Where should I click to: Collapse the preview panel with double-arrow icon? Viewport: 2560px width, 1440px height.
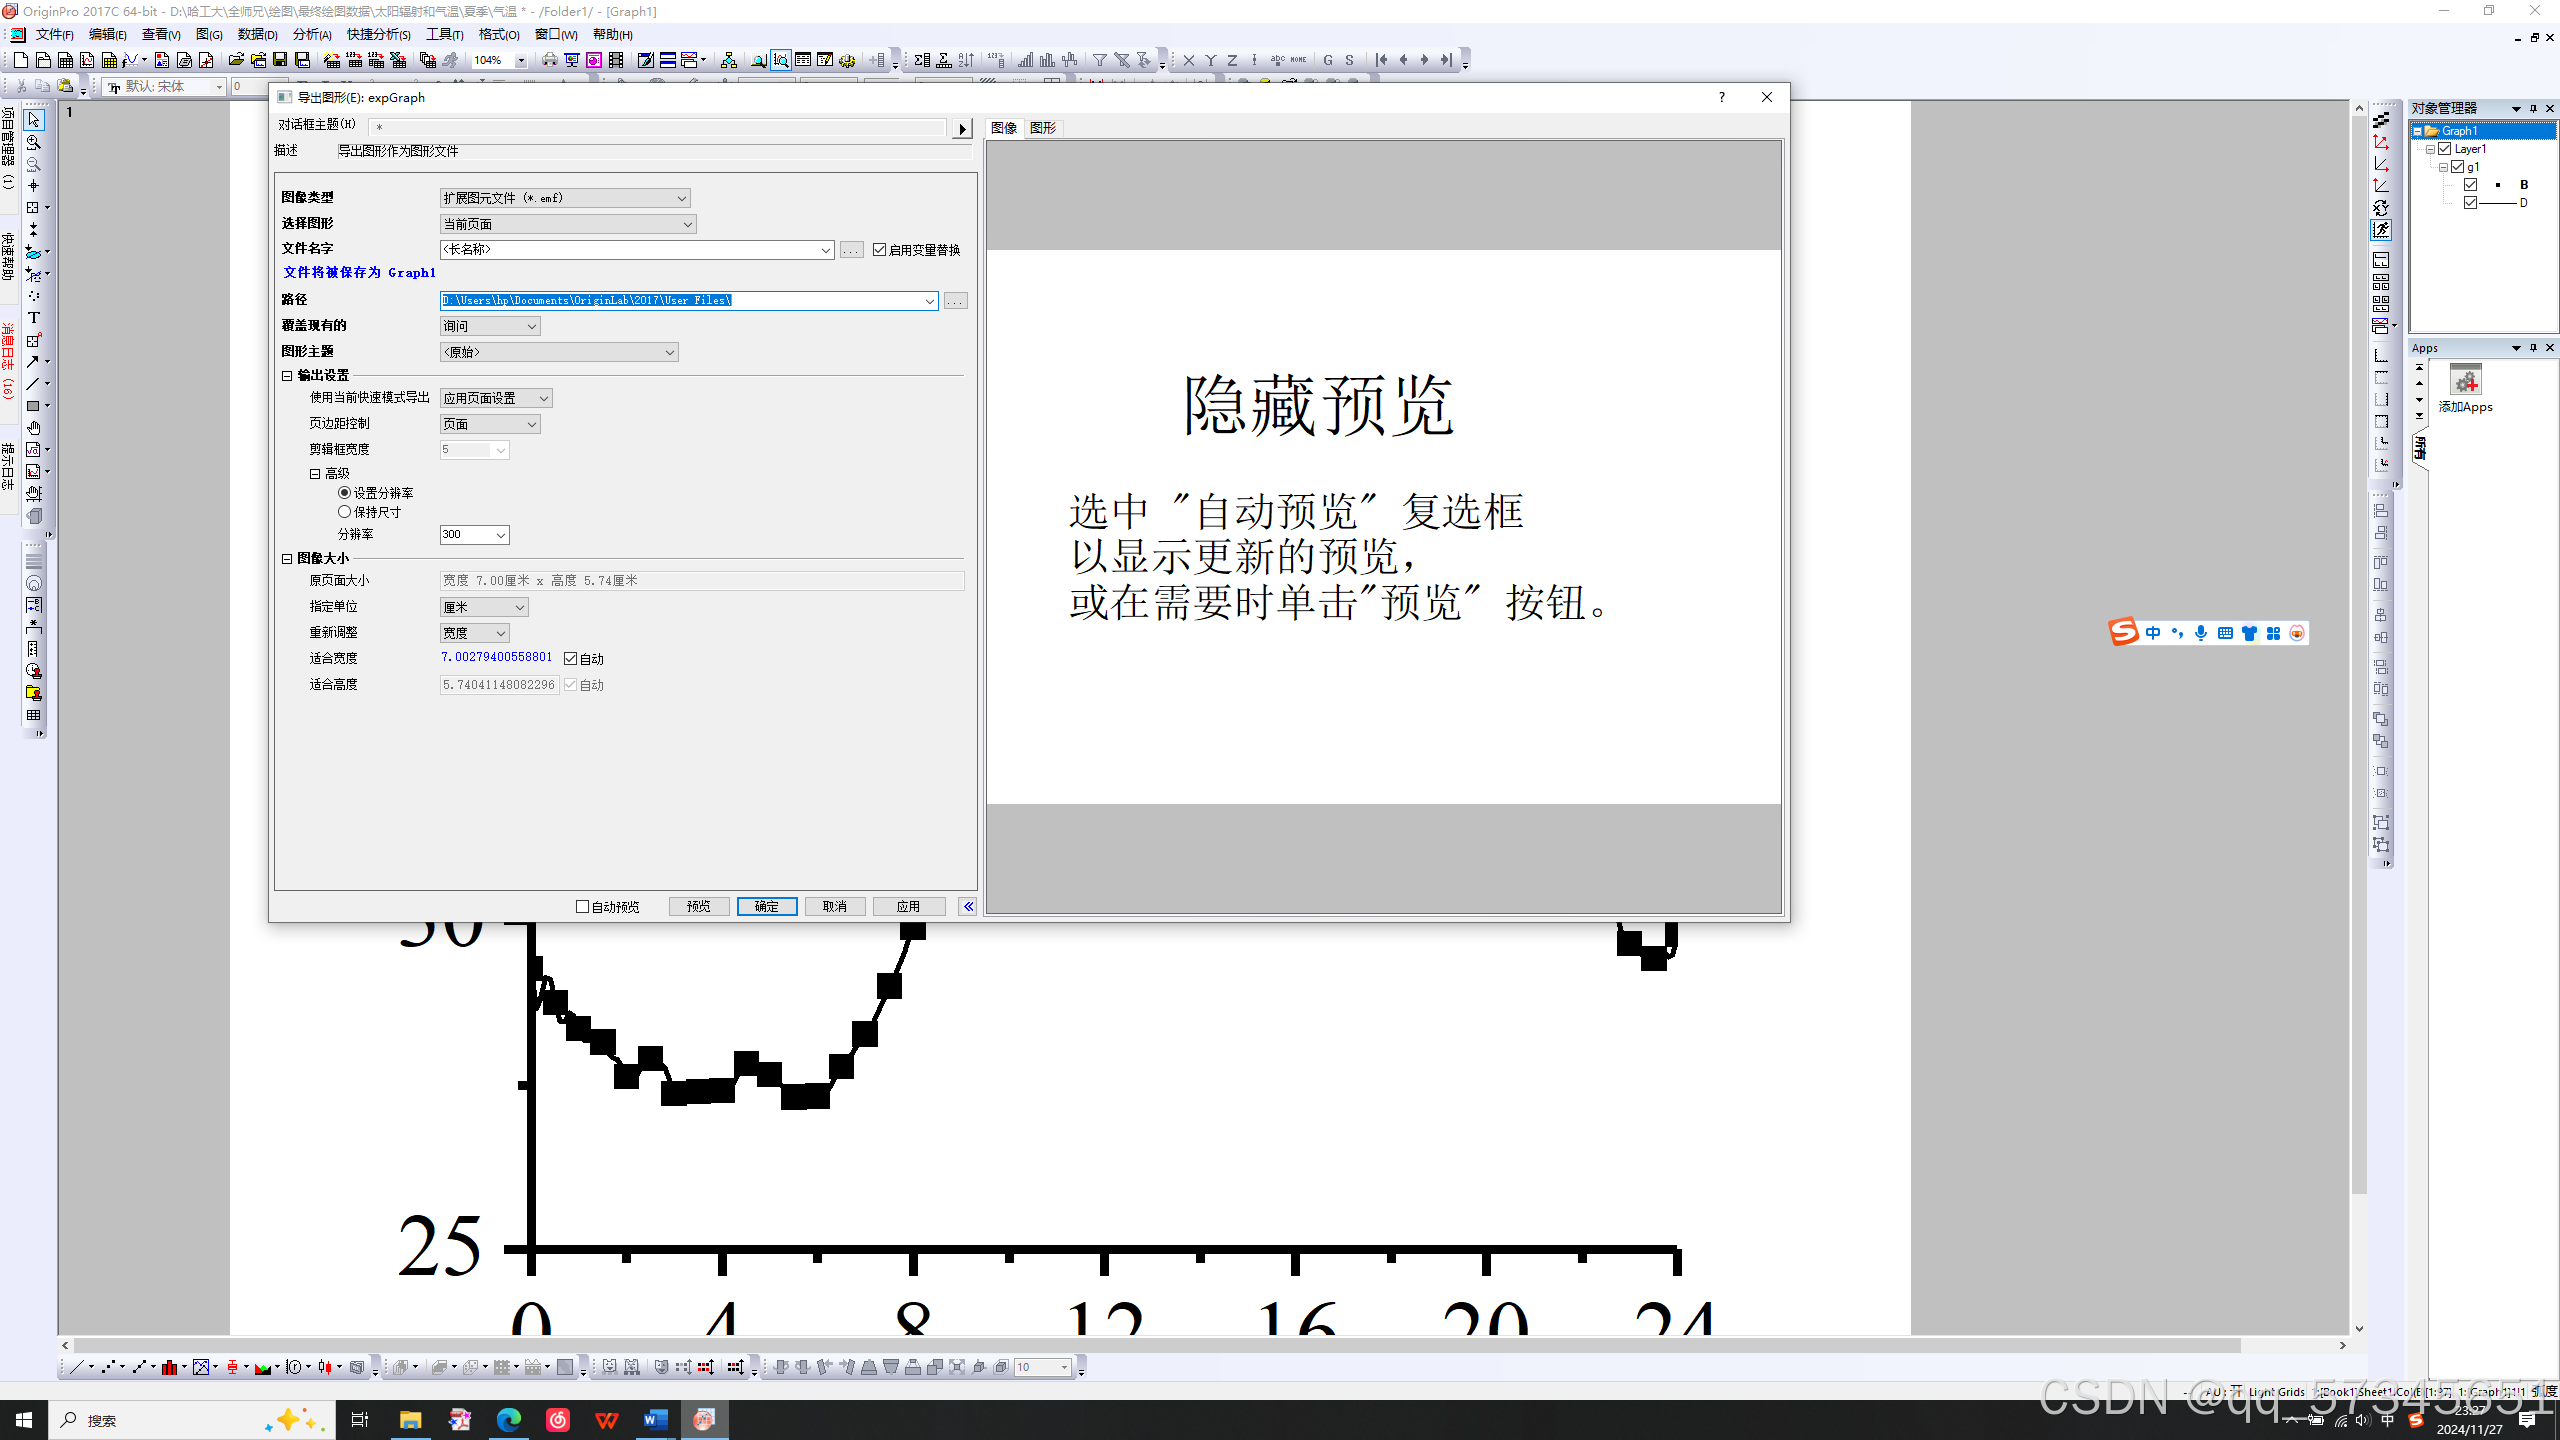click(967, 906)
